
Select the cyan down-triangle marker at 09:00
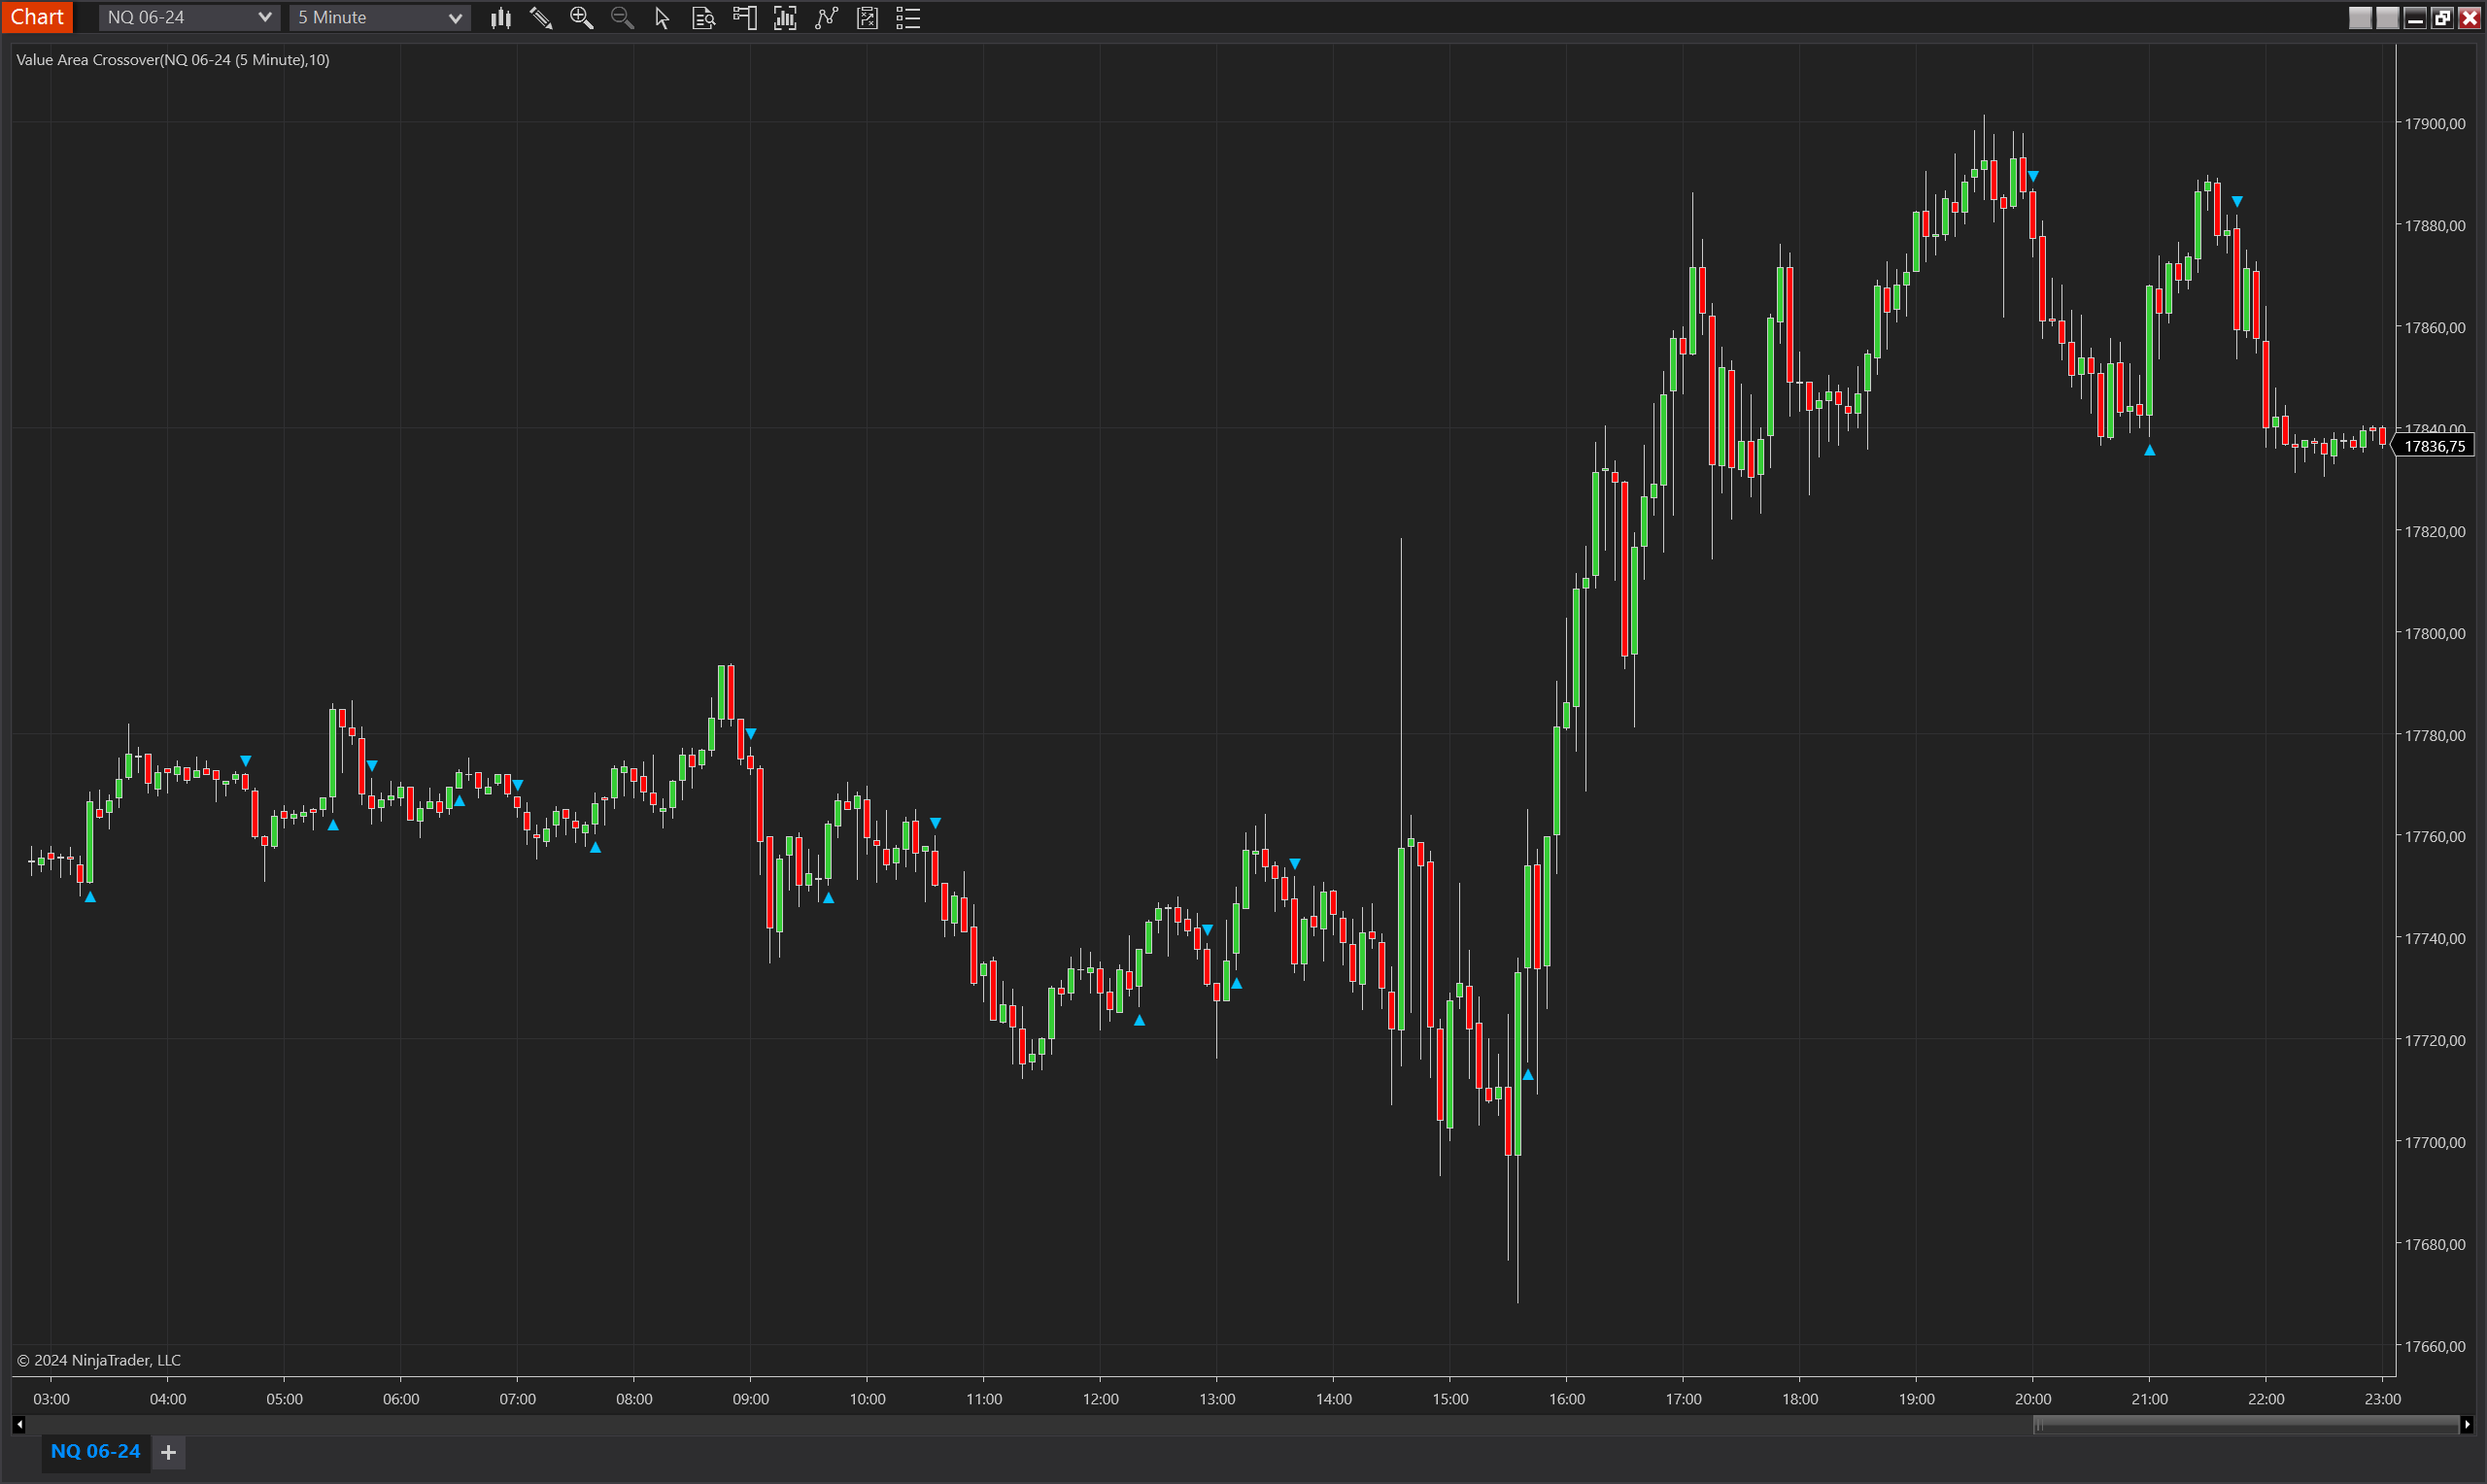click(751, 734)
